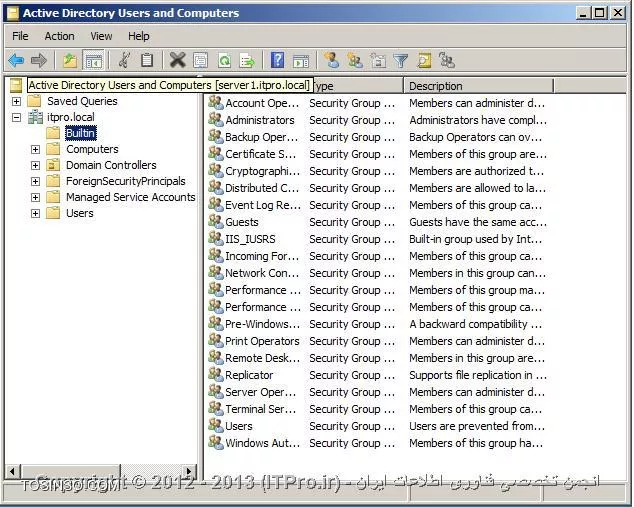Expand the Computers container
The height and width of the screenshot is (507, 634).
[x=35, y=149]
